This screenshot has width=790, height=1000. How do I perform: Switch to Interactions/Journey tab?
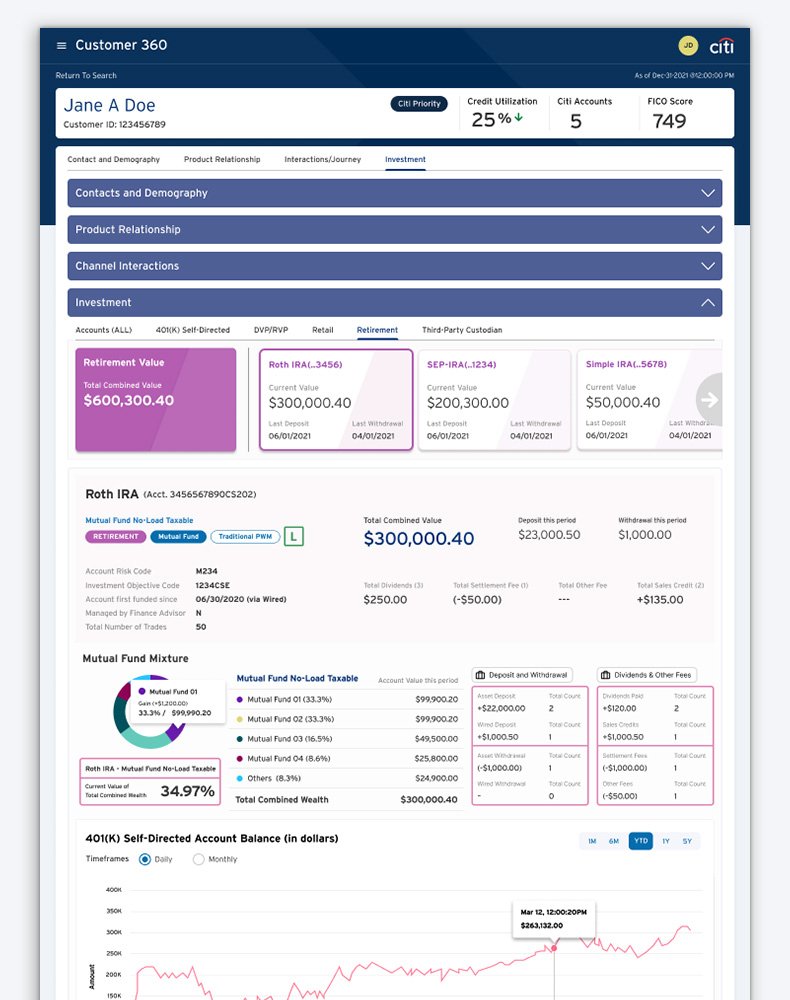point(323,159)
